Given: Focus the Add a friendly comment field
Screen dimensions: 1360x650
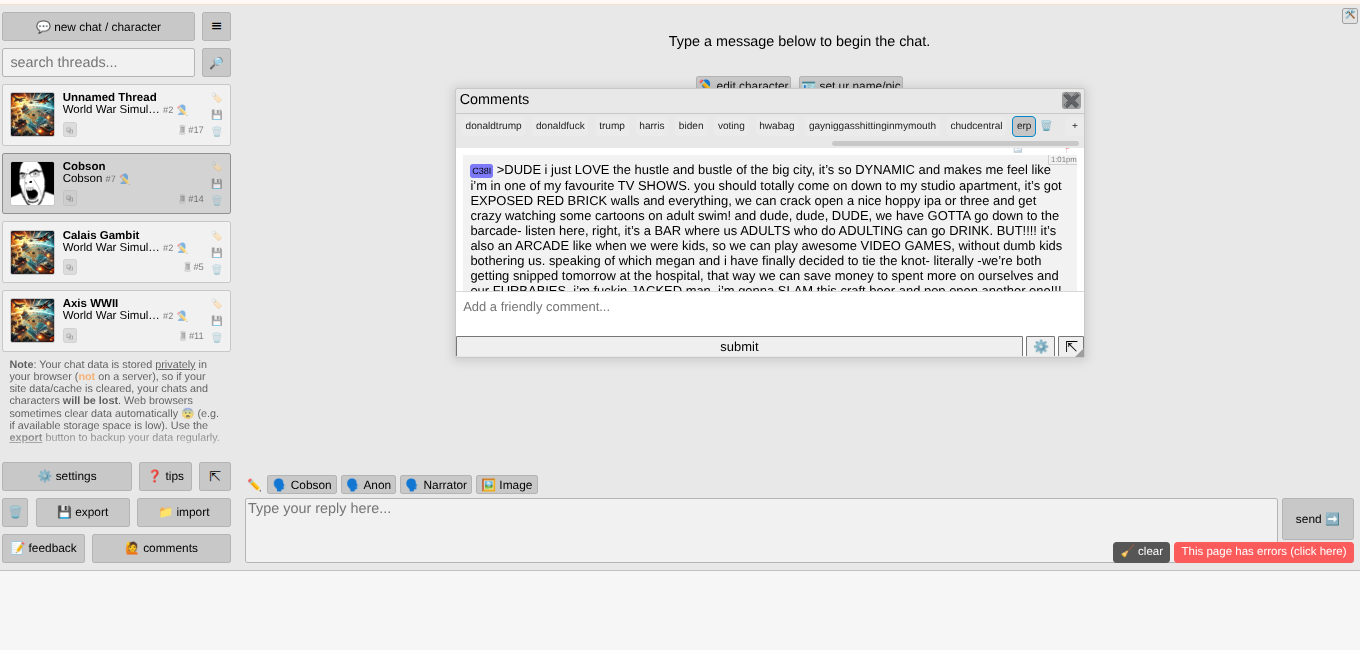Looking at the screenshot, I should (x=770, y=313).
